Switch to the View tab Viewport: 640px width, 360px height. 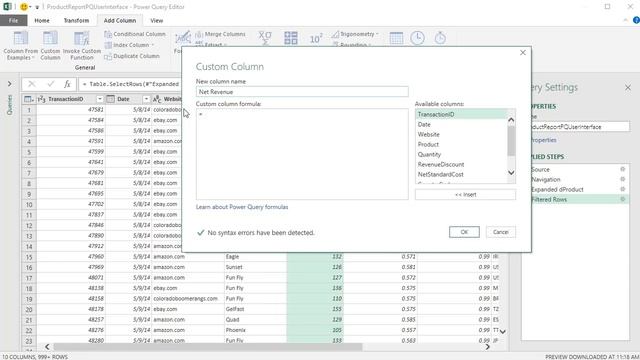156,20
